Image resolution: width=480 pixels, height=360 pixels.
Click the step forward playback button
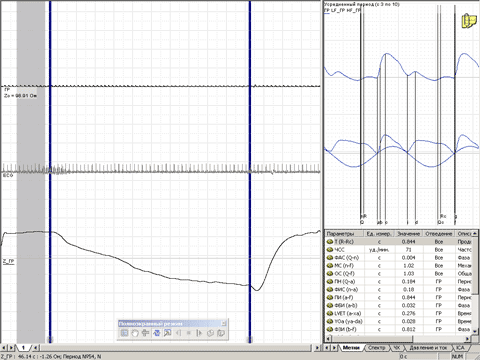[199, 333]
